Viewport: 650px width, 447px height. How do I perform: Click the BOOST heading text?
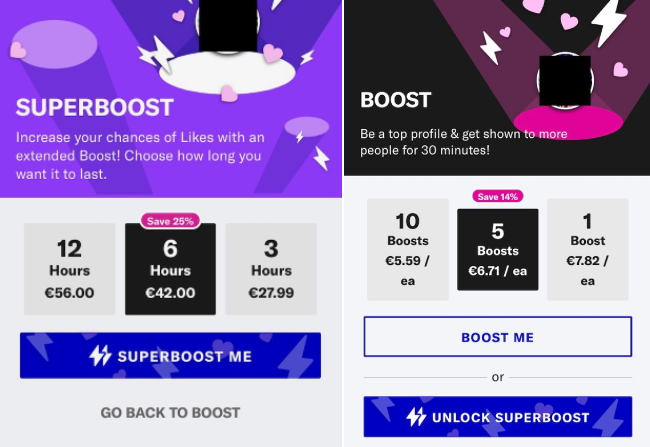tap(396, 100)
